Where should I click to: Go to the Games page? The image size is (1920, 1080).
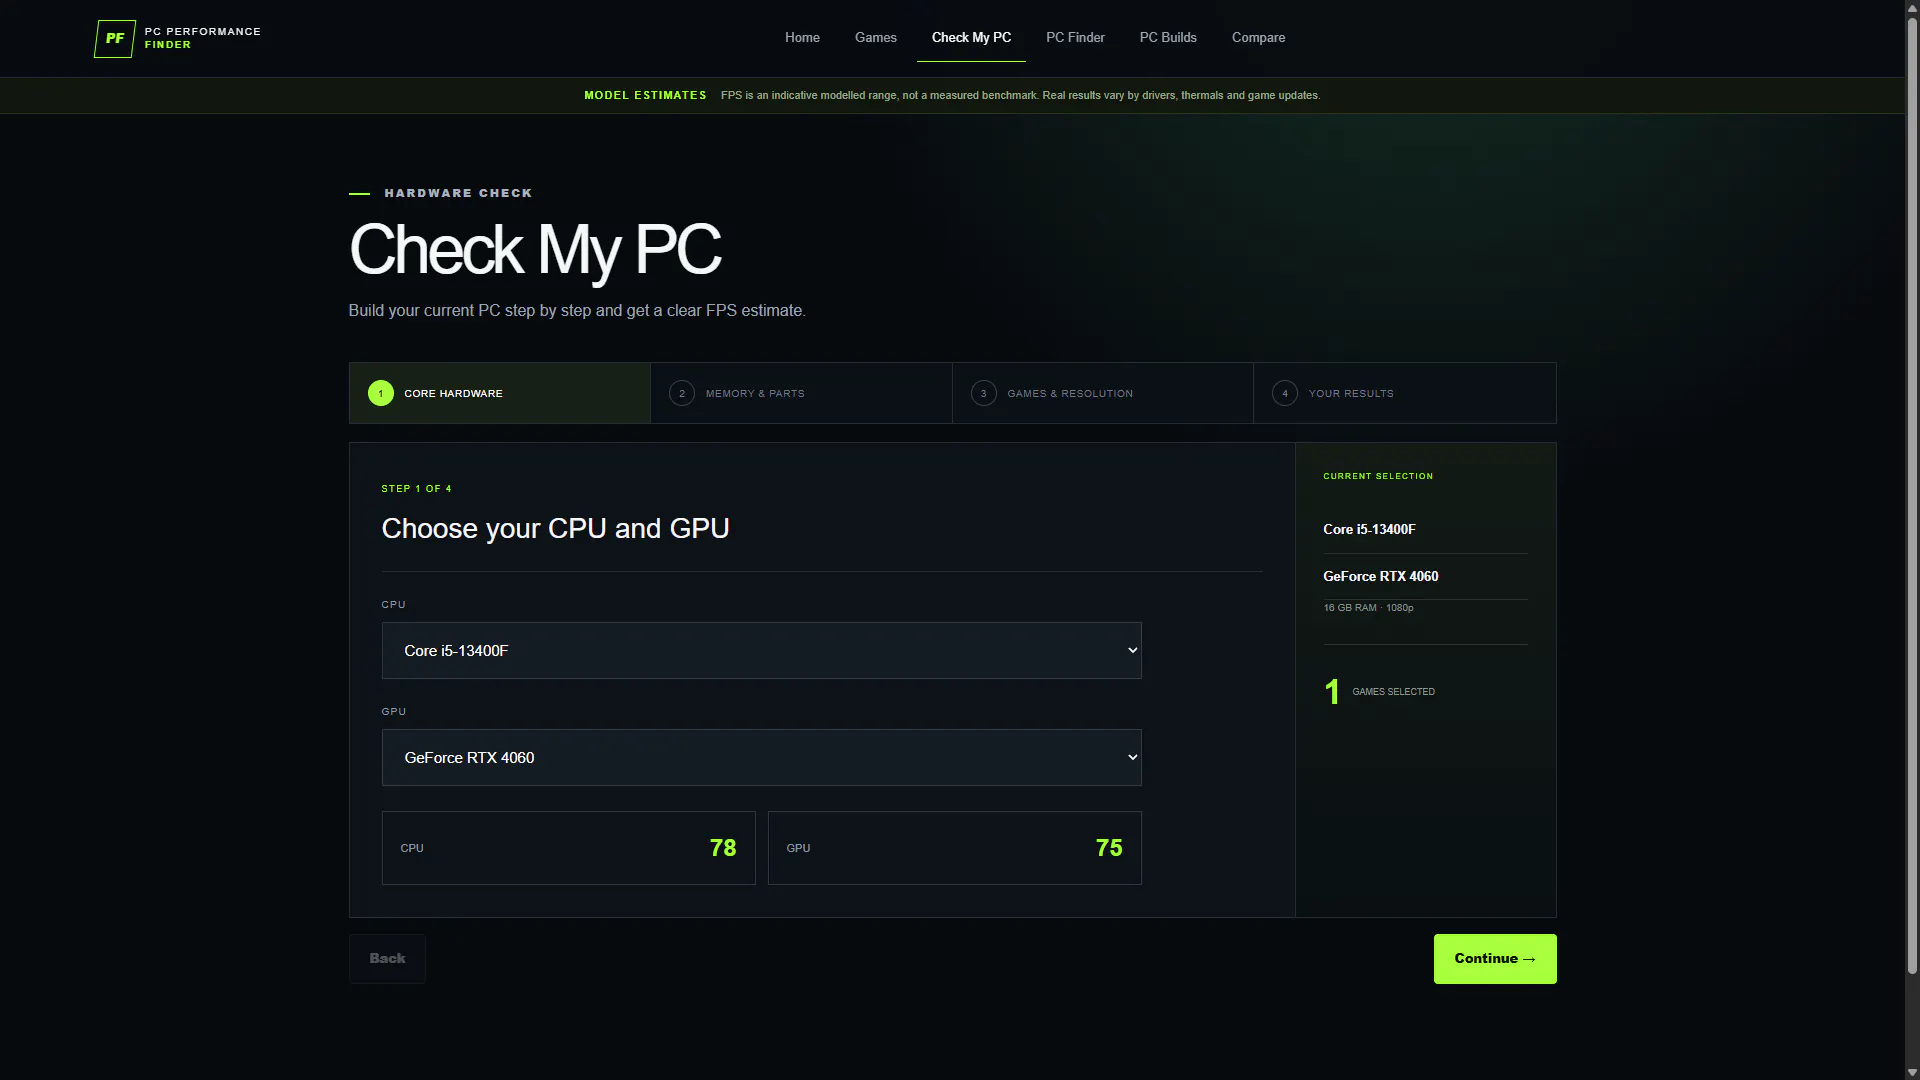875,38
